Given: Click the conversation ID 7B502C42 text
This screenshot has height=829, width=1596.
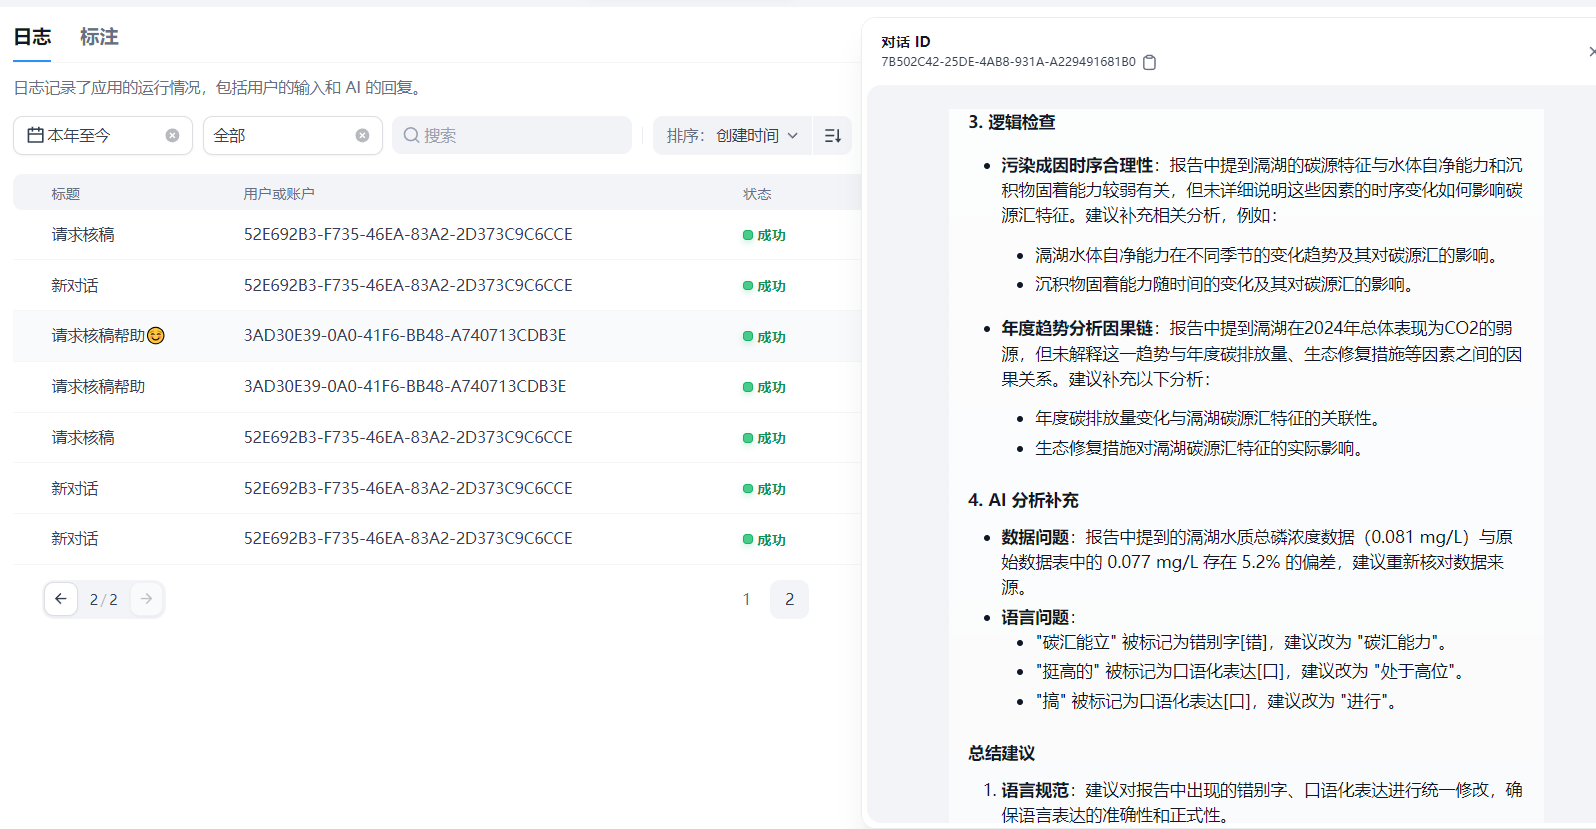Looking at the screenshot, I should click(1008, 62).
